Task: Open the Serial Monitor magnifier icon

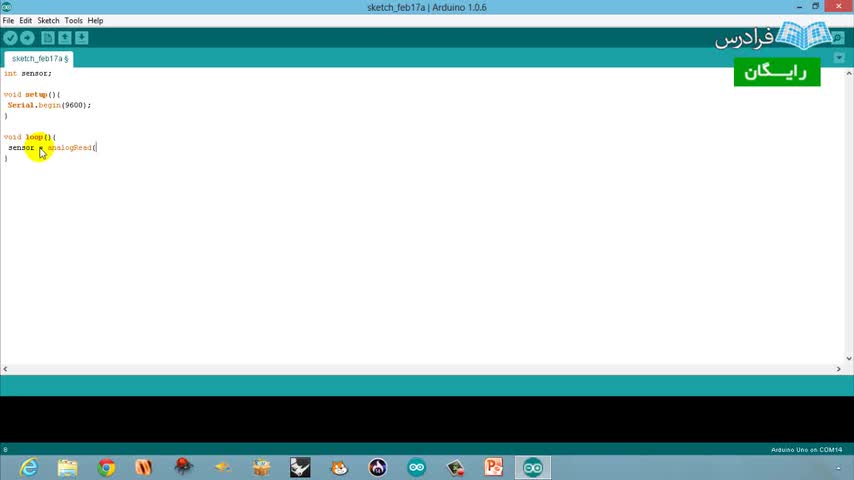Action: (x=839, y=38)
